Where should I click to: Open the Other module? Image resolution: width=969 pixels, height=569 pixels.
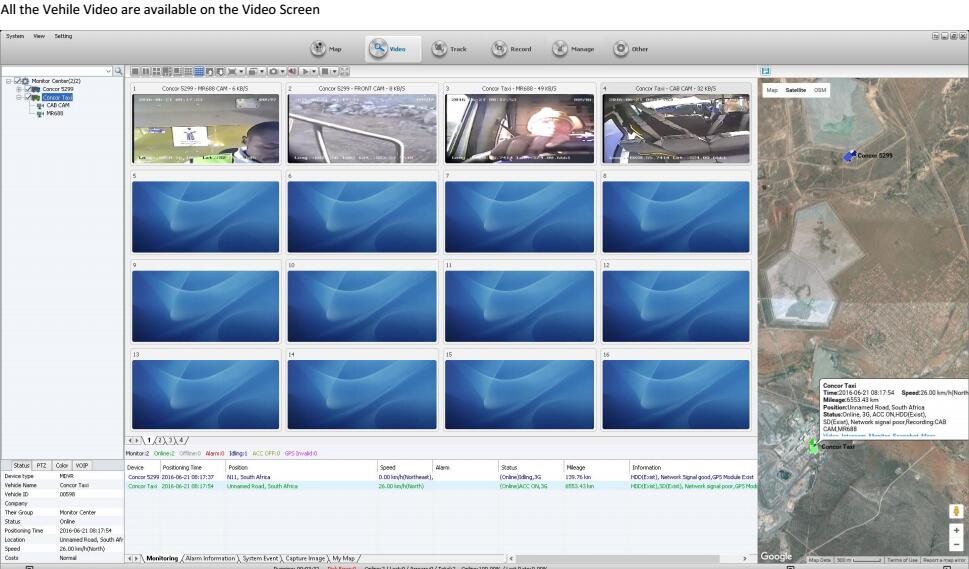point(631,49)
